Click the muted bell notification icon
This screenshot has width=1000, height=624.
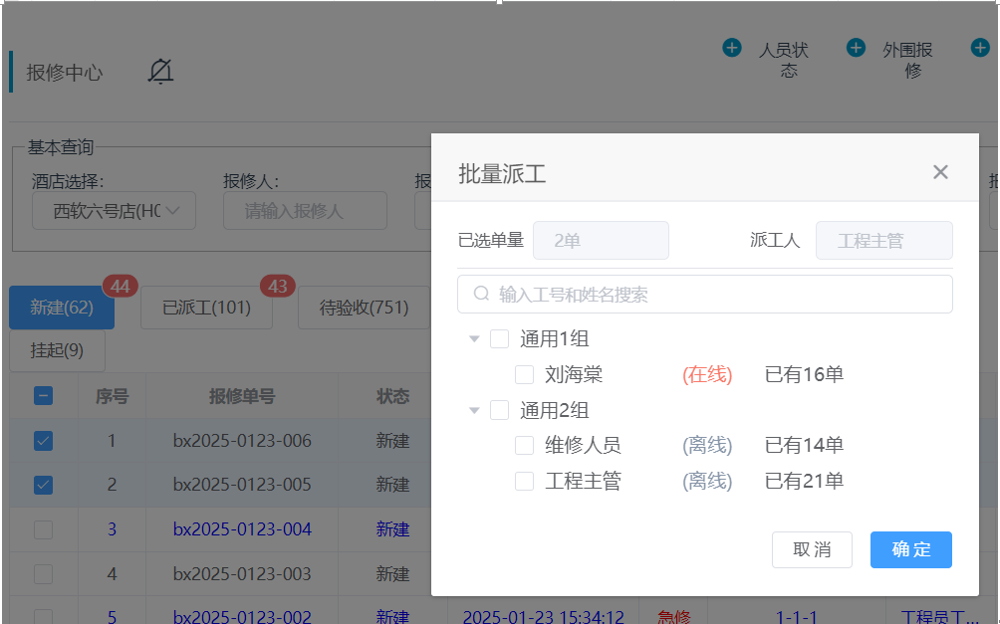point(160,72)
